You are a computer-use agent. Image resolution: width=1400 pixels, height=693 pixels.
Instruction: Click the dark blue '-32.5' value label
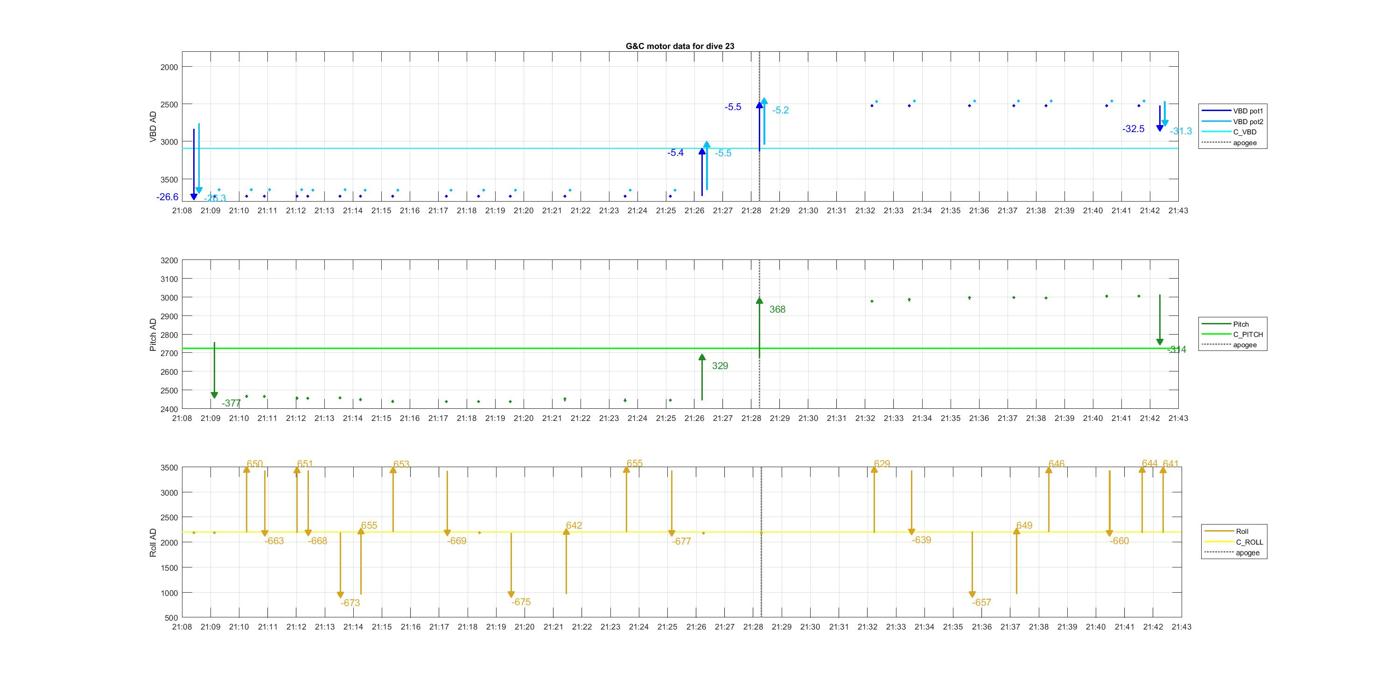click(x=1133, y=129)
